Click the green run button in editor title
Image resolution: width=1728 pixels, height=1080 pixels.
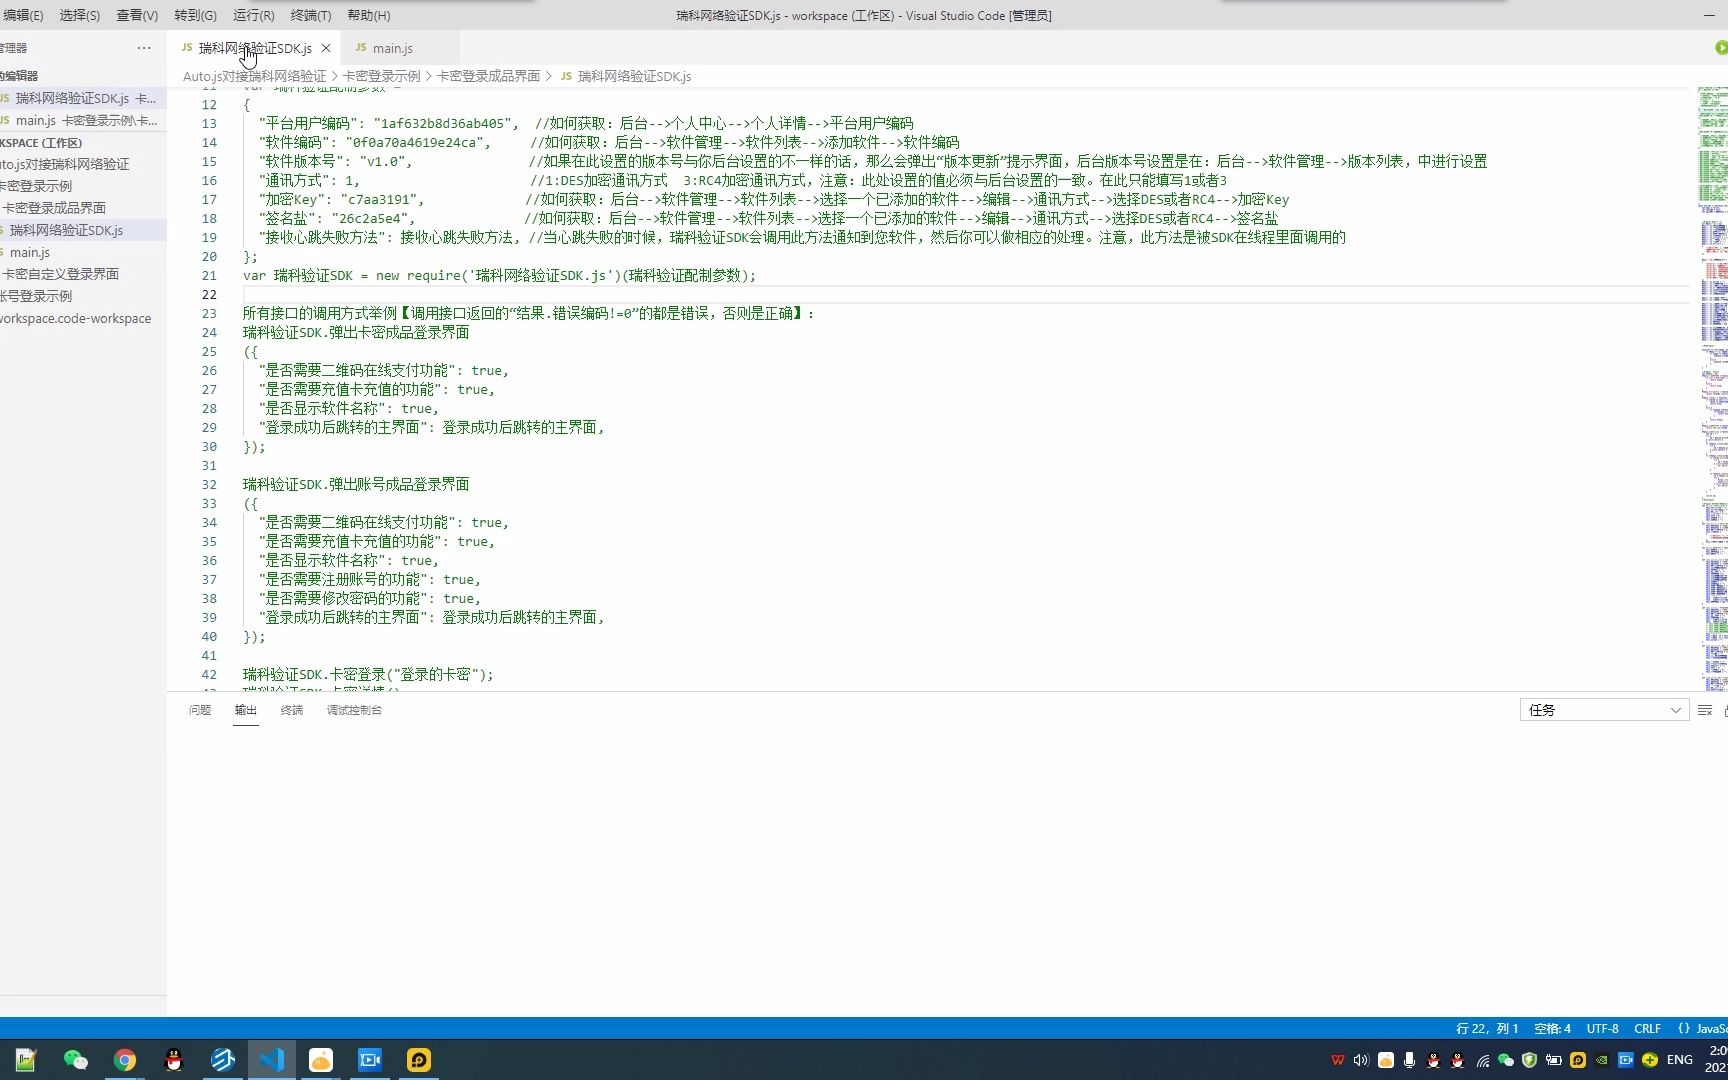[1721, 48]
